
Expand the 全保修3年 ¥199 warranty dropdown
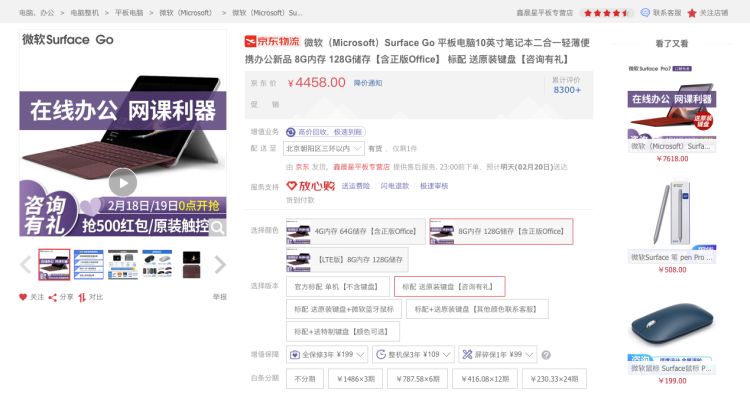click(x=327, y=355)
